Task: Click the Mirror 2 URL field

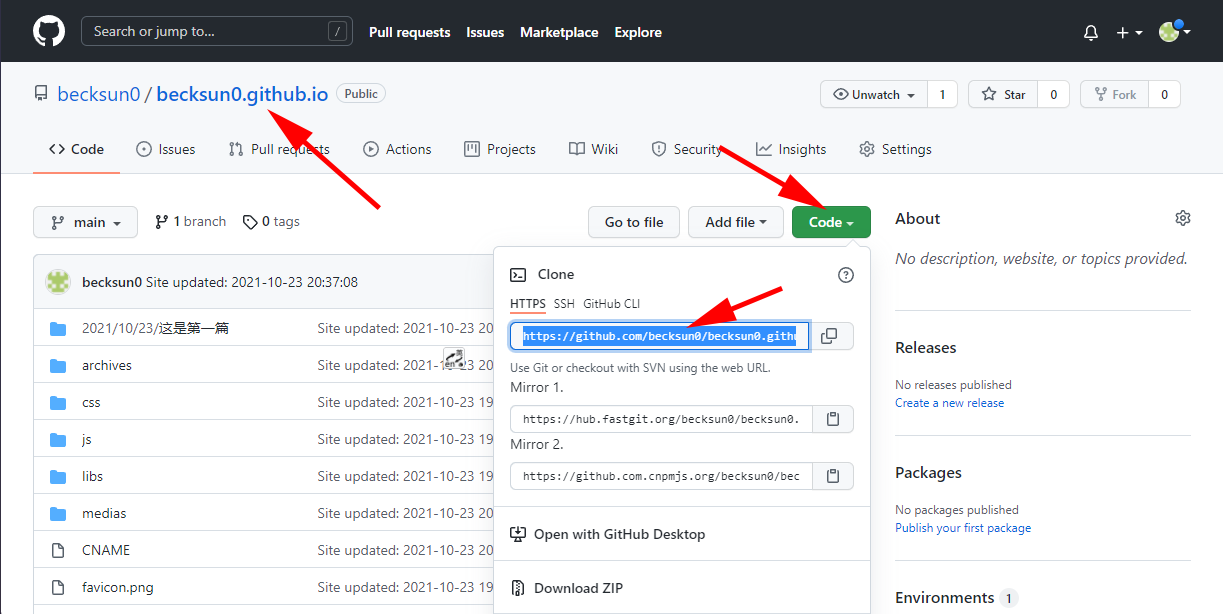Action: click(661, 476)
